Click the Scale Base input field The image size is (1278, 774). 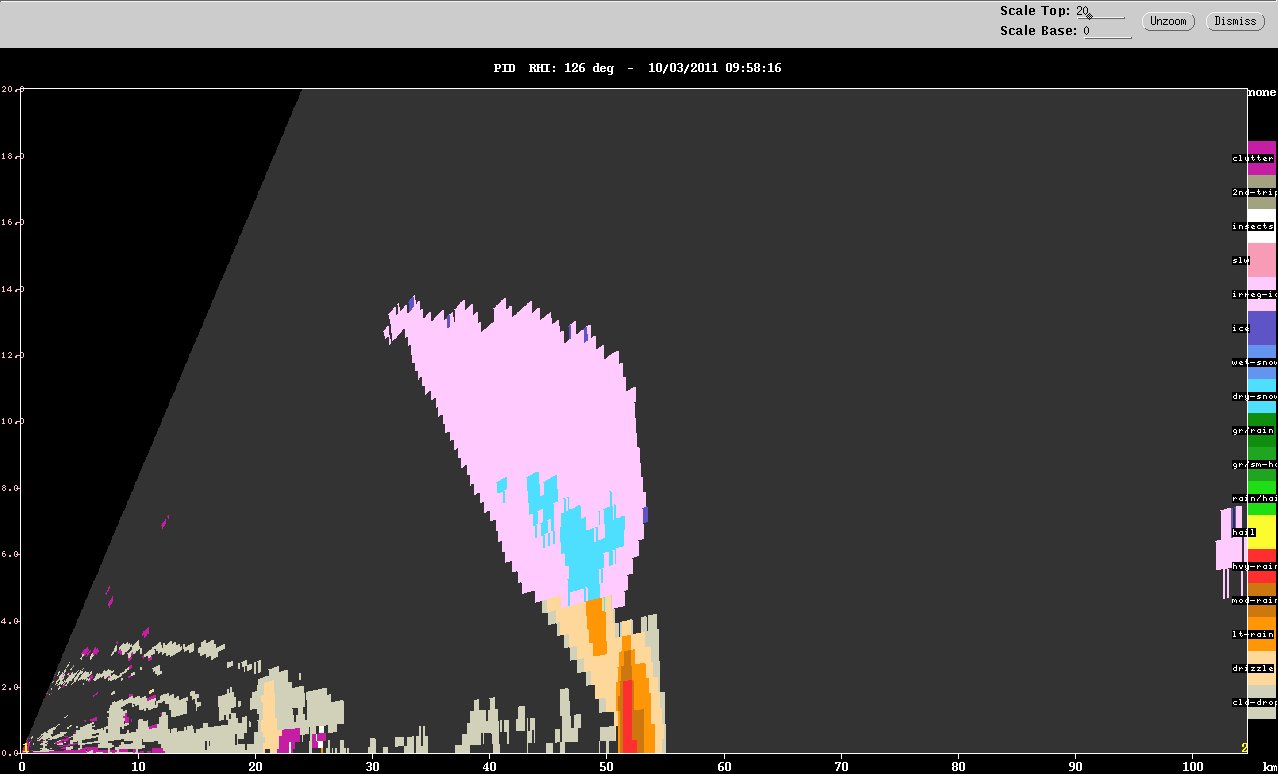tap(1108, 31)
